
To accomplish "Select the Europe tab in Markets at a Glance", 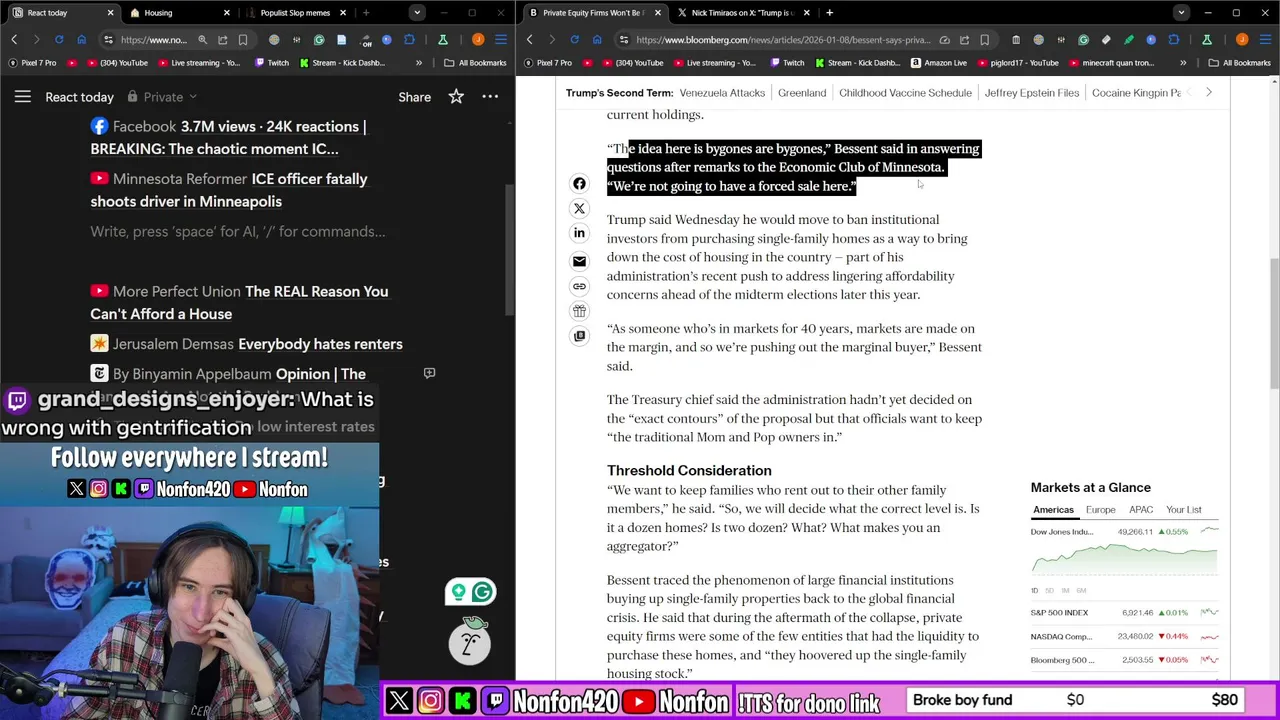I will pos(1100,510).
